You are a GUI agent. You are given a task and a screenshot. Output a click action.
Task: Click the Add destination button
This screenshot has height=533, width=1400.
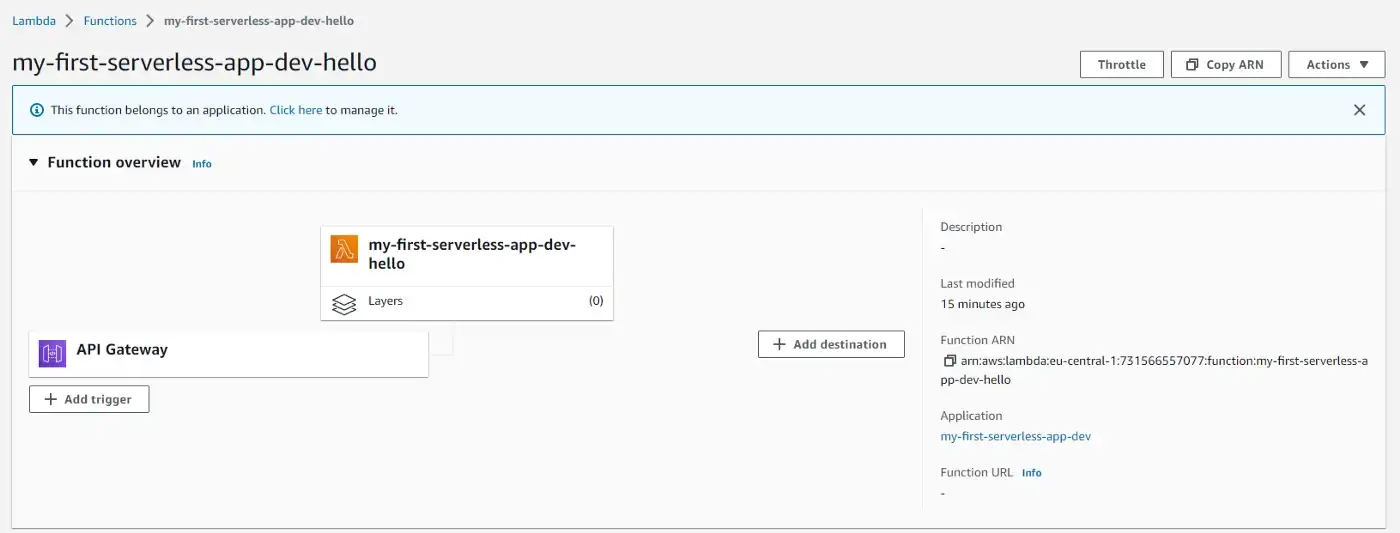[x=831, y=344]
